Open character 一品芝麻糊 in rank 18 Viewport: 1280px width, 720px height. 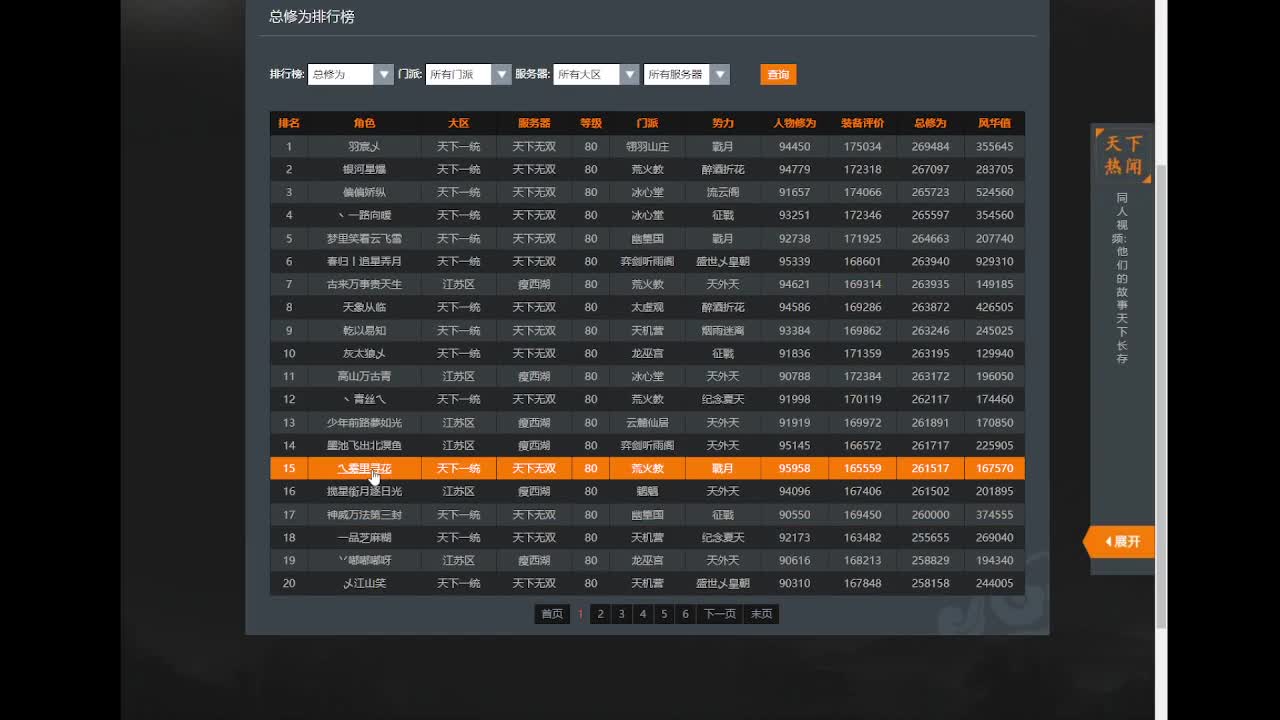364,537
